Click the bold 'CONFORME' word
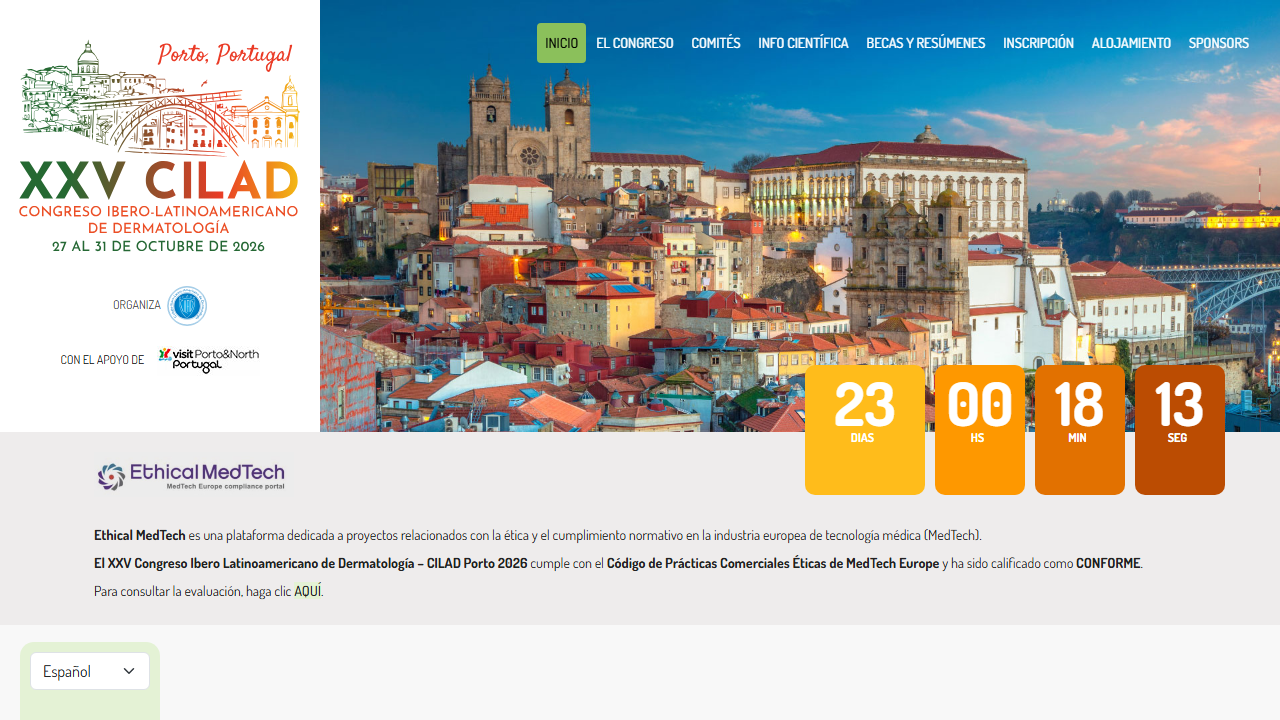 pyautogui.click(x=1108, y=563)
